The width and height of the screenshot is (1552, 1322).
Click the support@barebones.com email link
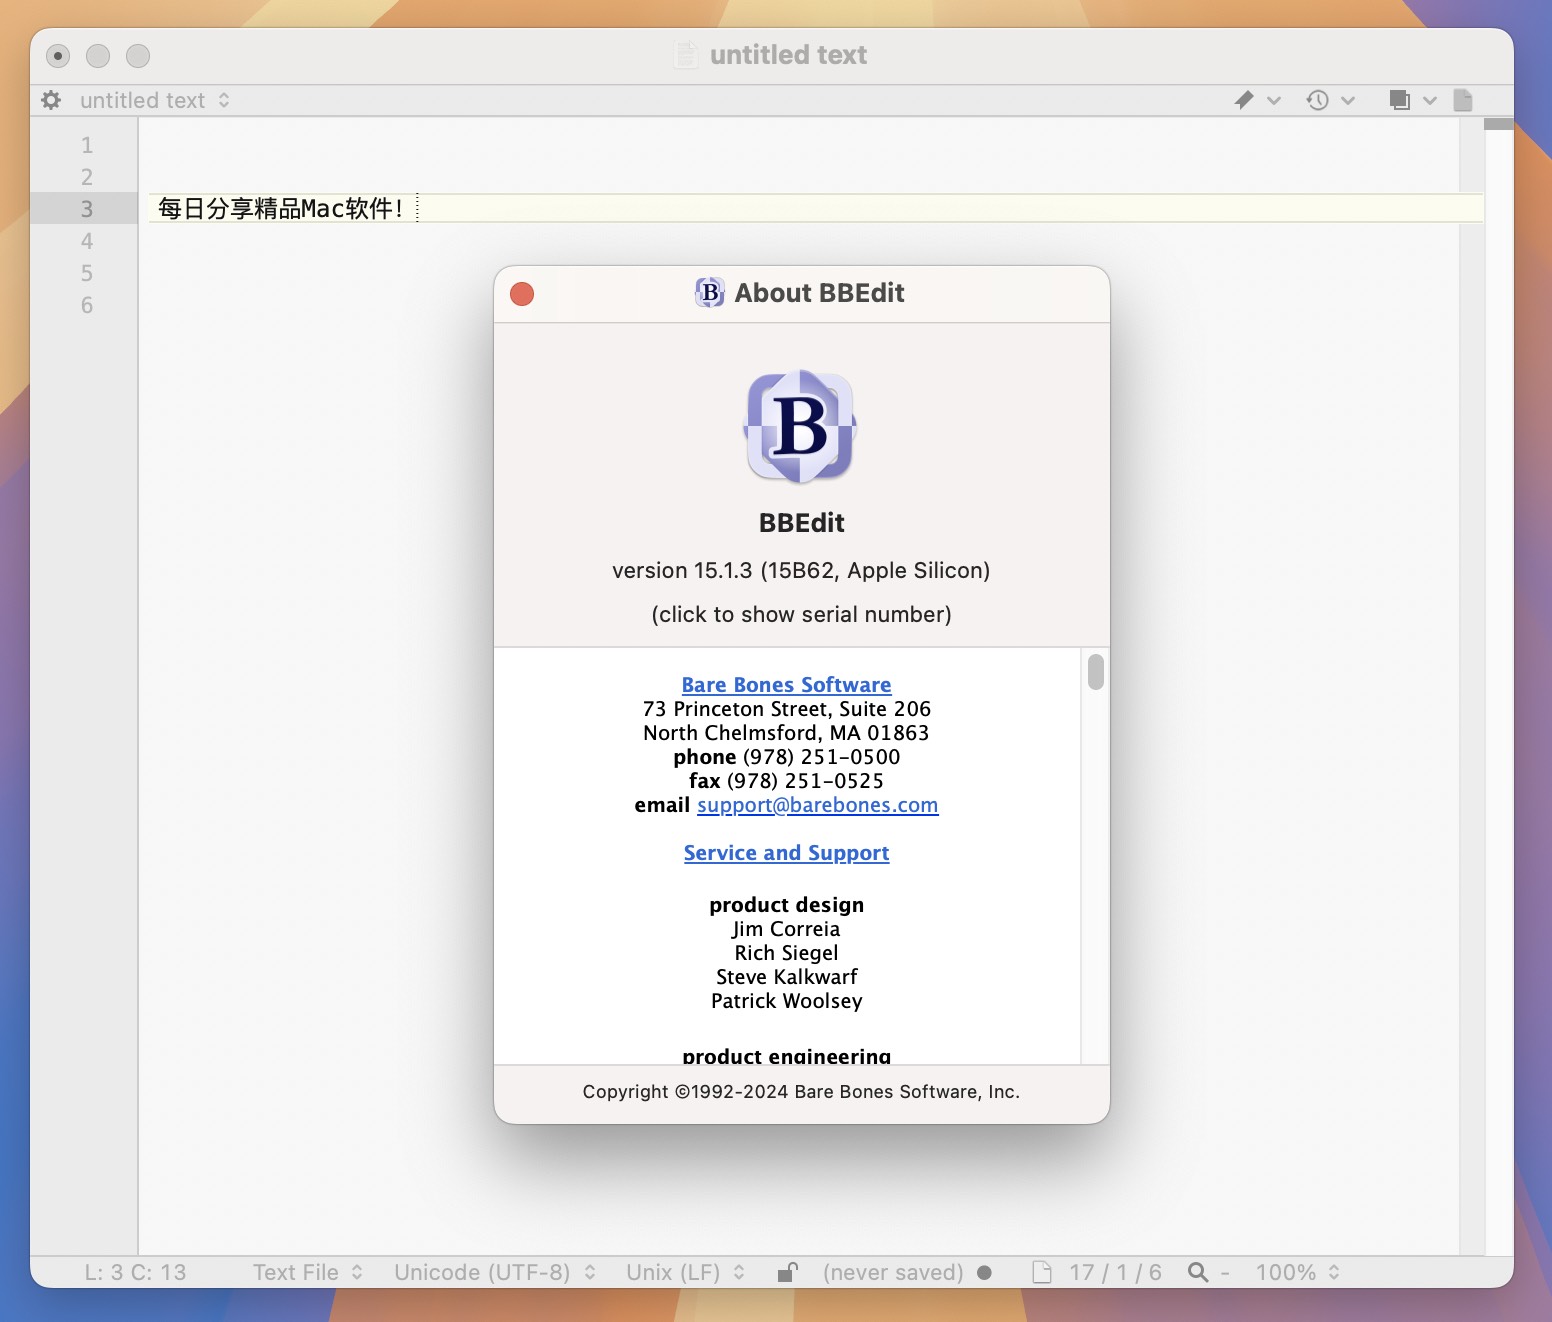point(818,805)
